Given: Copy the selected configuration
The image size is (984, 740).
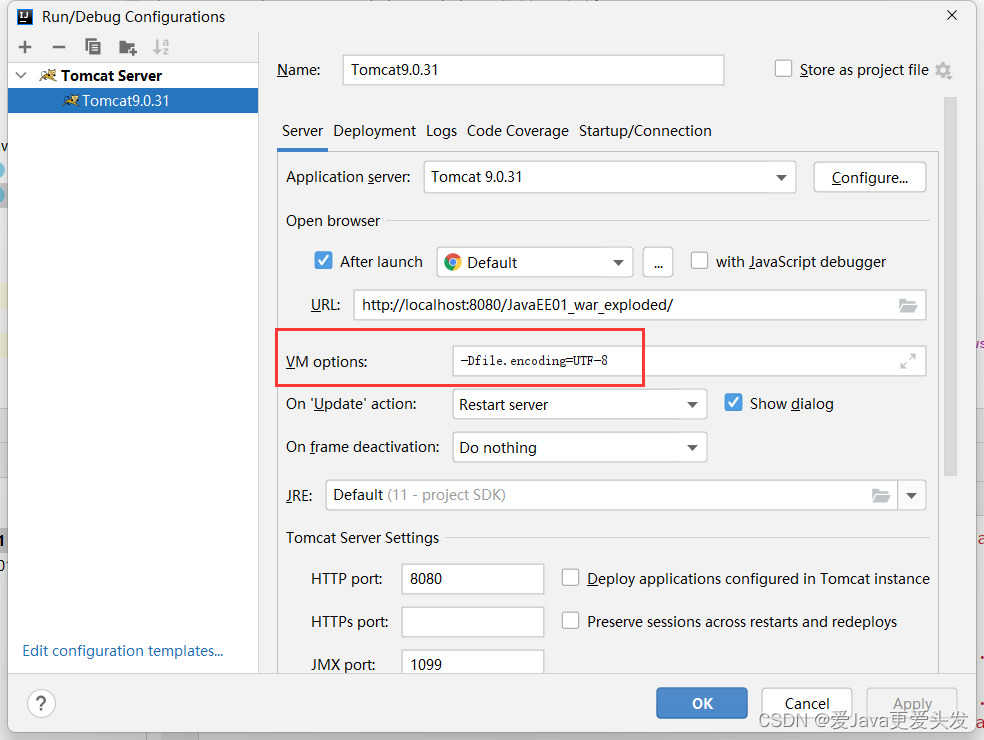Looking at the screenshot, I should (93, 47).
